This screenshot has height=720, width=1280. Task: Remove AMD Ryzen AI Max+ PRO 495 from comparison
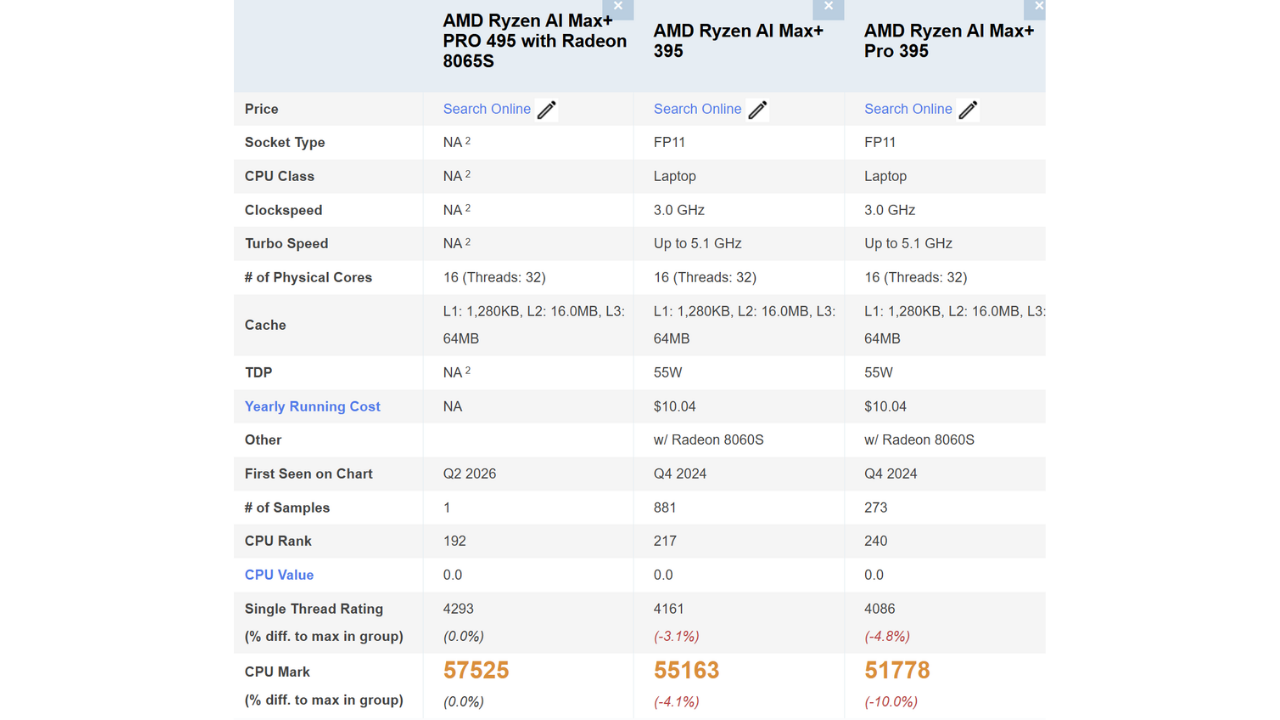[618, 8]
